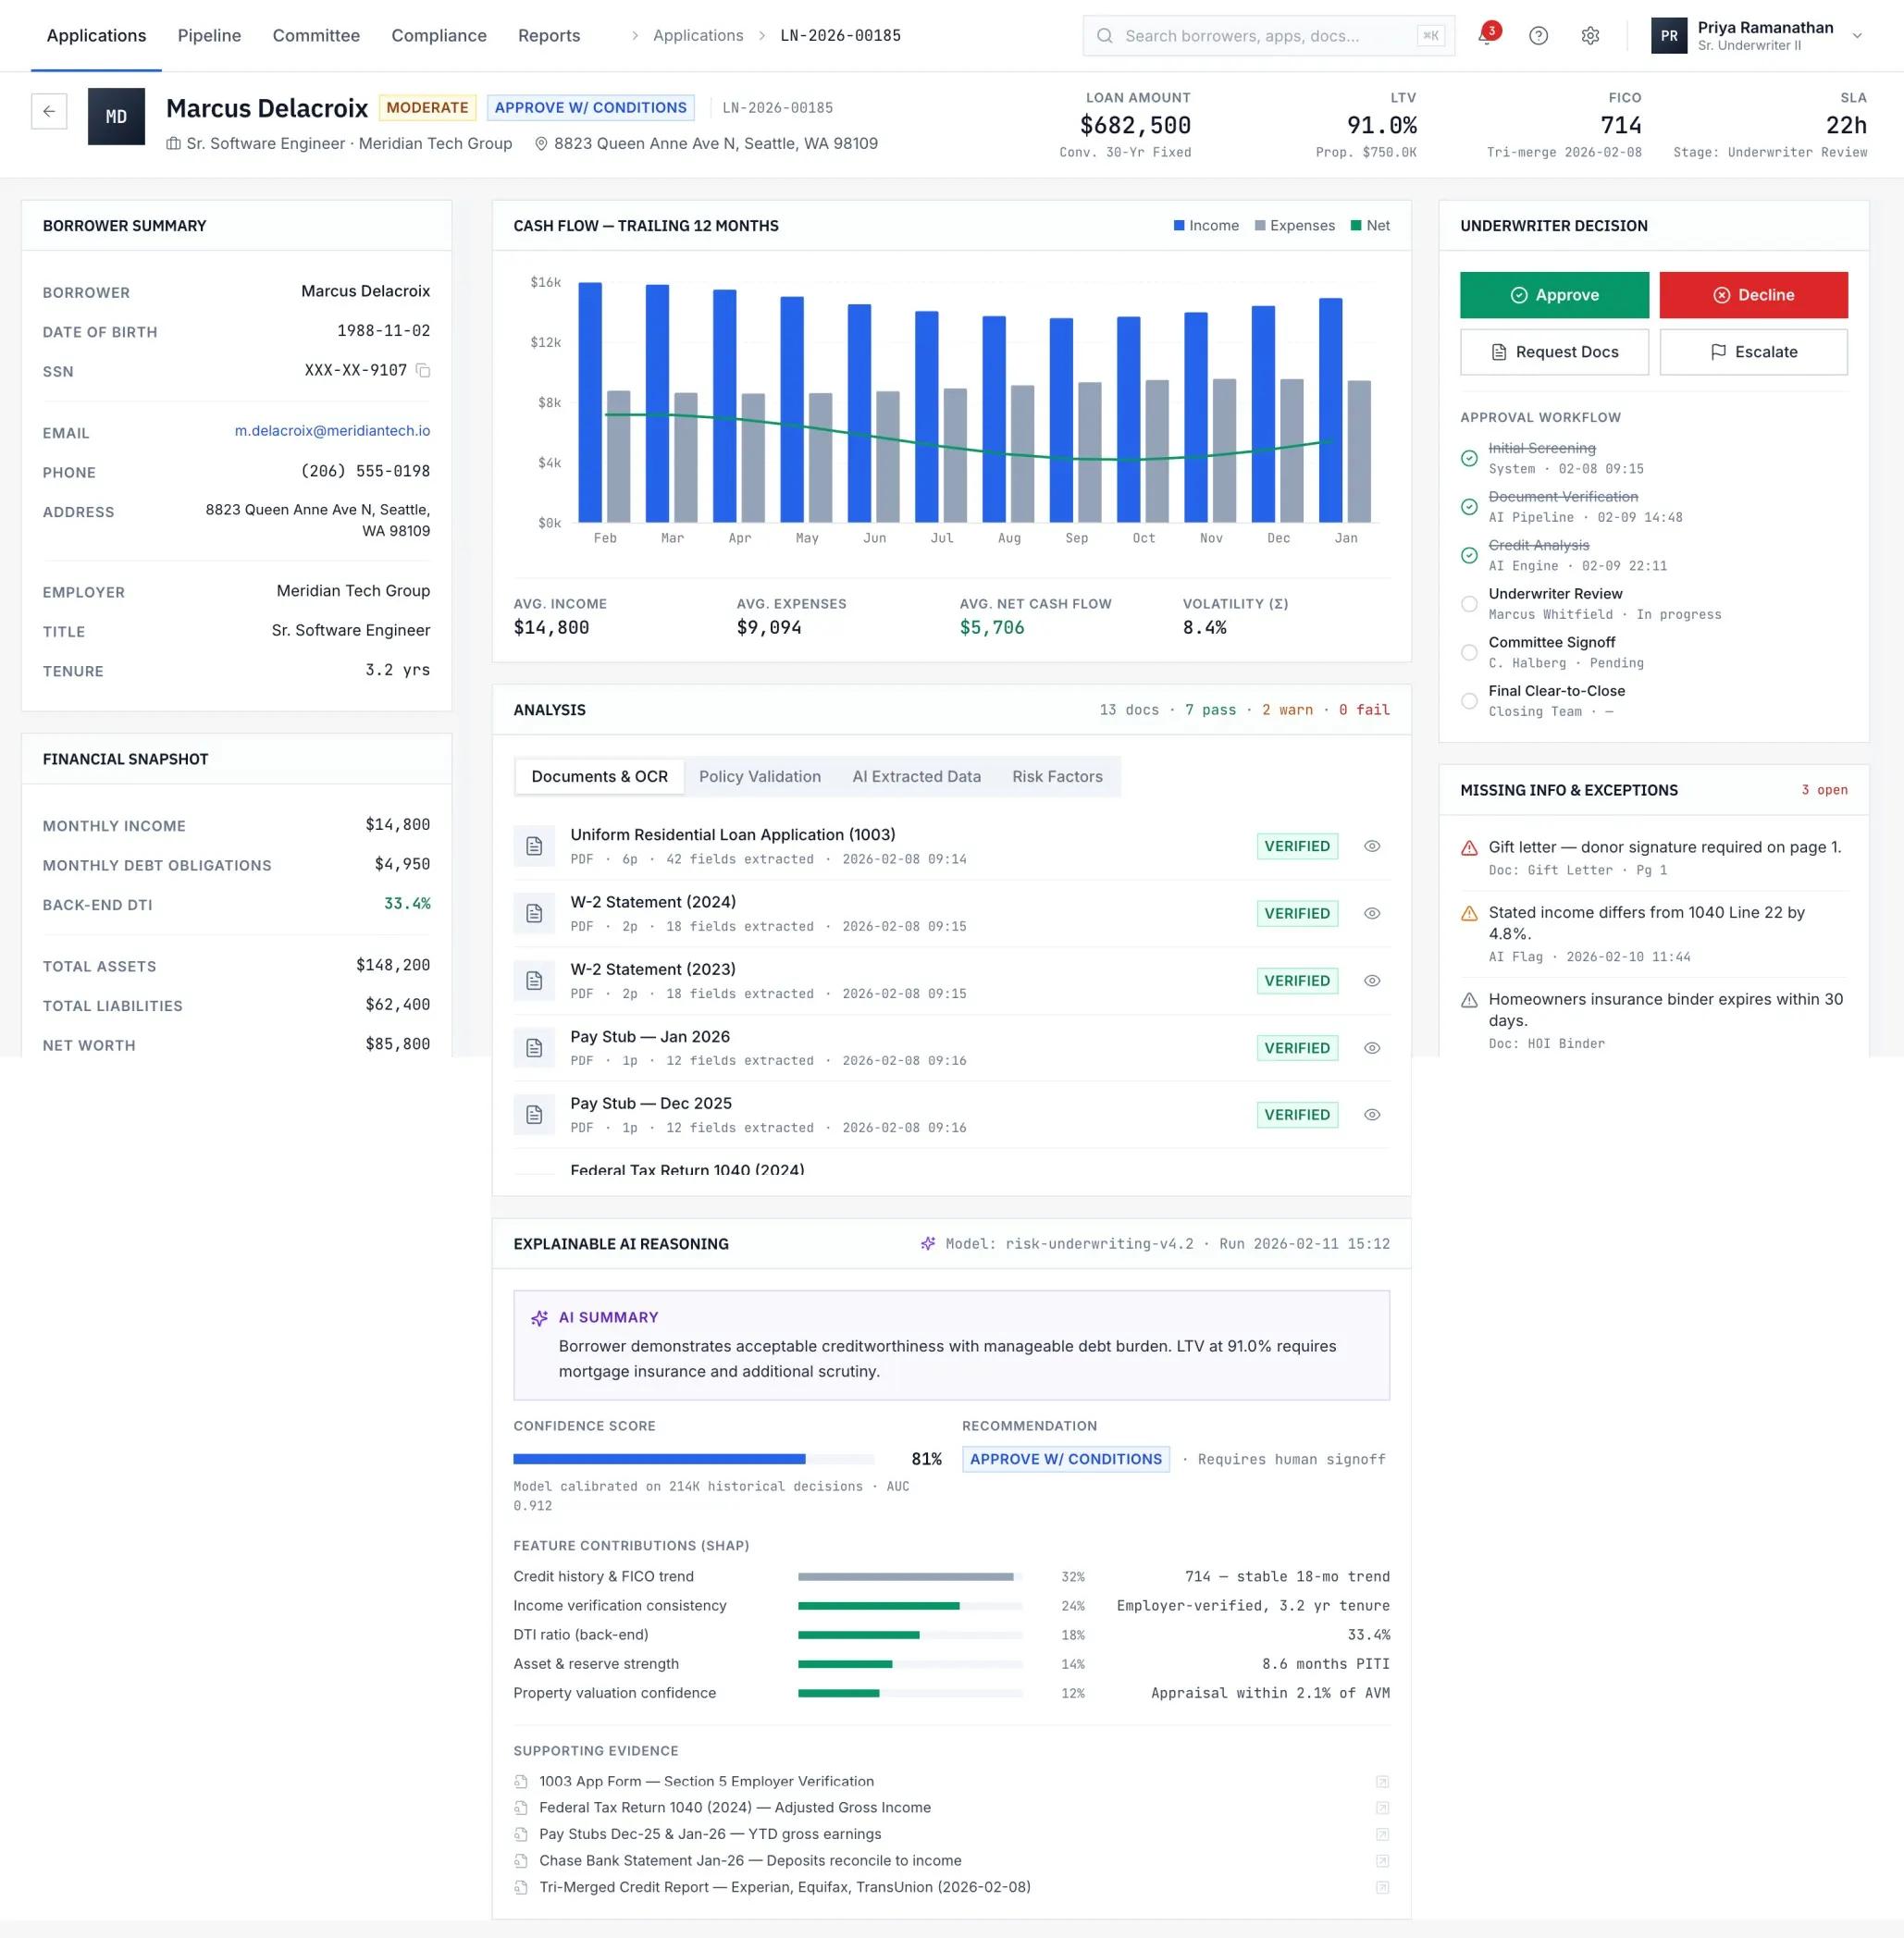Click the back arrow button
Screen dimensions: 1904x1938
tap(49, 111)
